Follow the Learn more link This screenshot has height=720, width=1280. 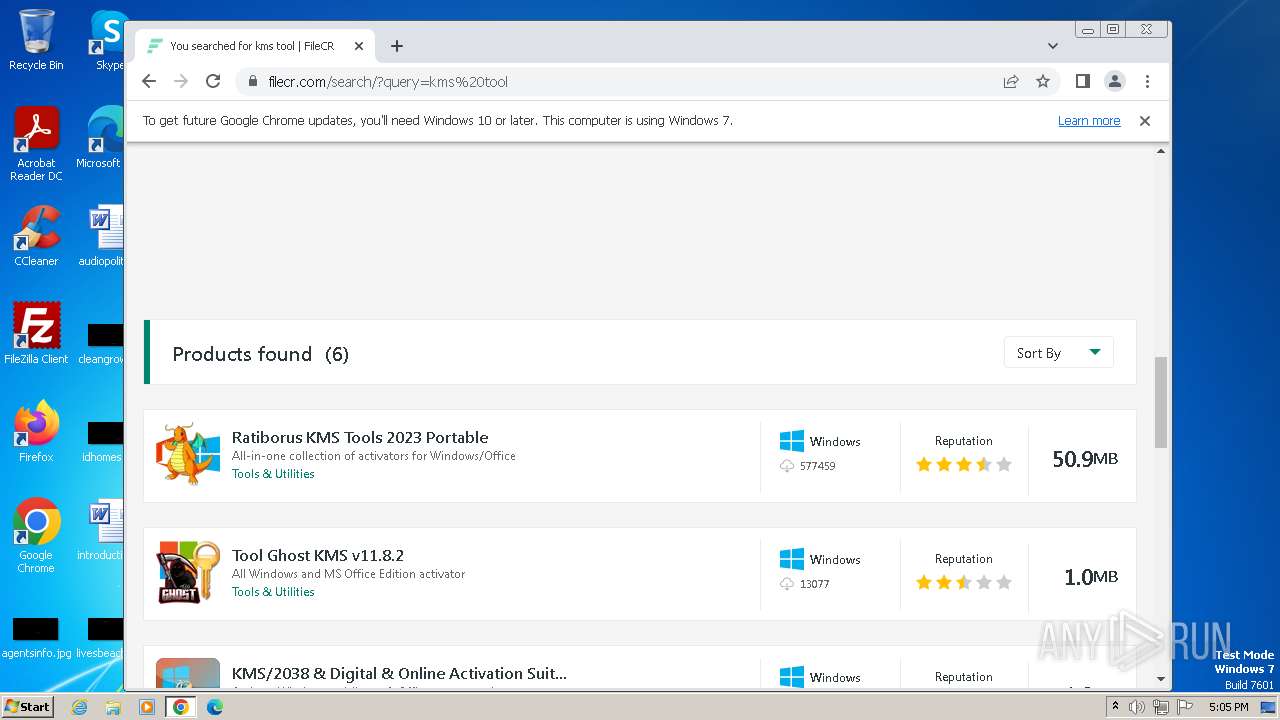[x=1089, y=121]
